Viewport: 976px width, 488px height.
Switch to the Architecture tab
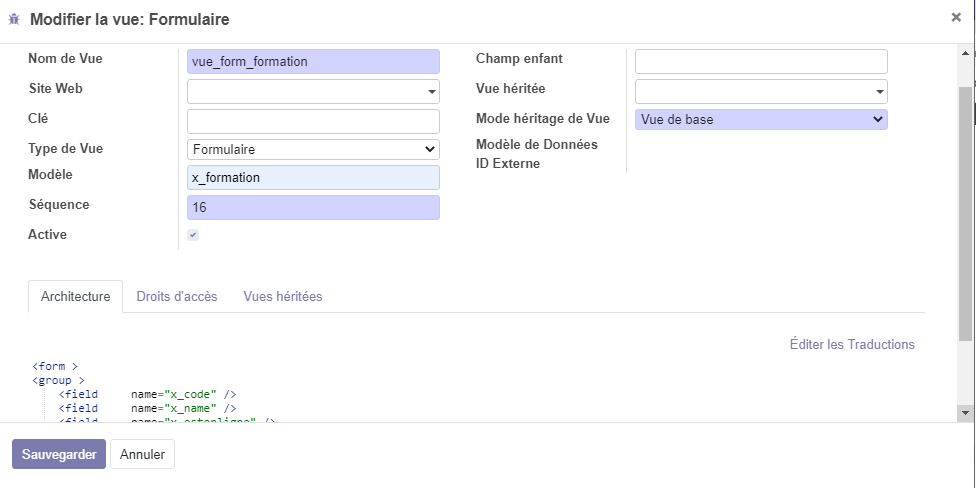pos(75,297)
